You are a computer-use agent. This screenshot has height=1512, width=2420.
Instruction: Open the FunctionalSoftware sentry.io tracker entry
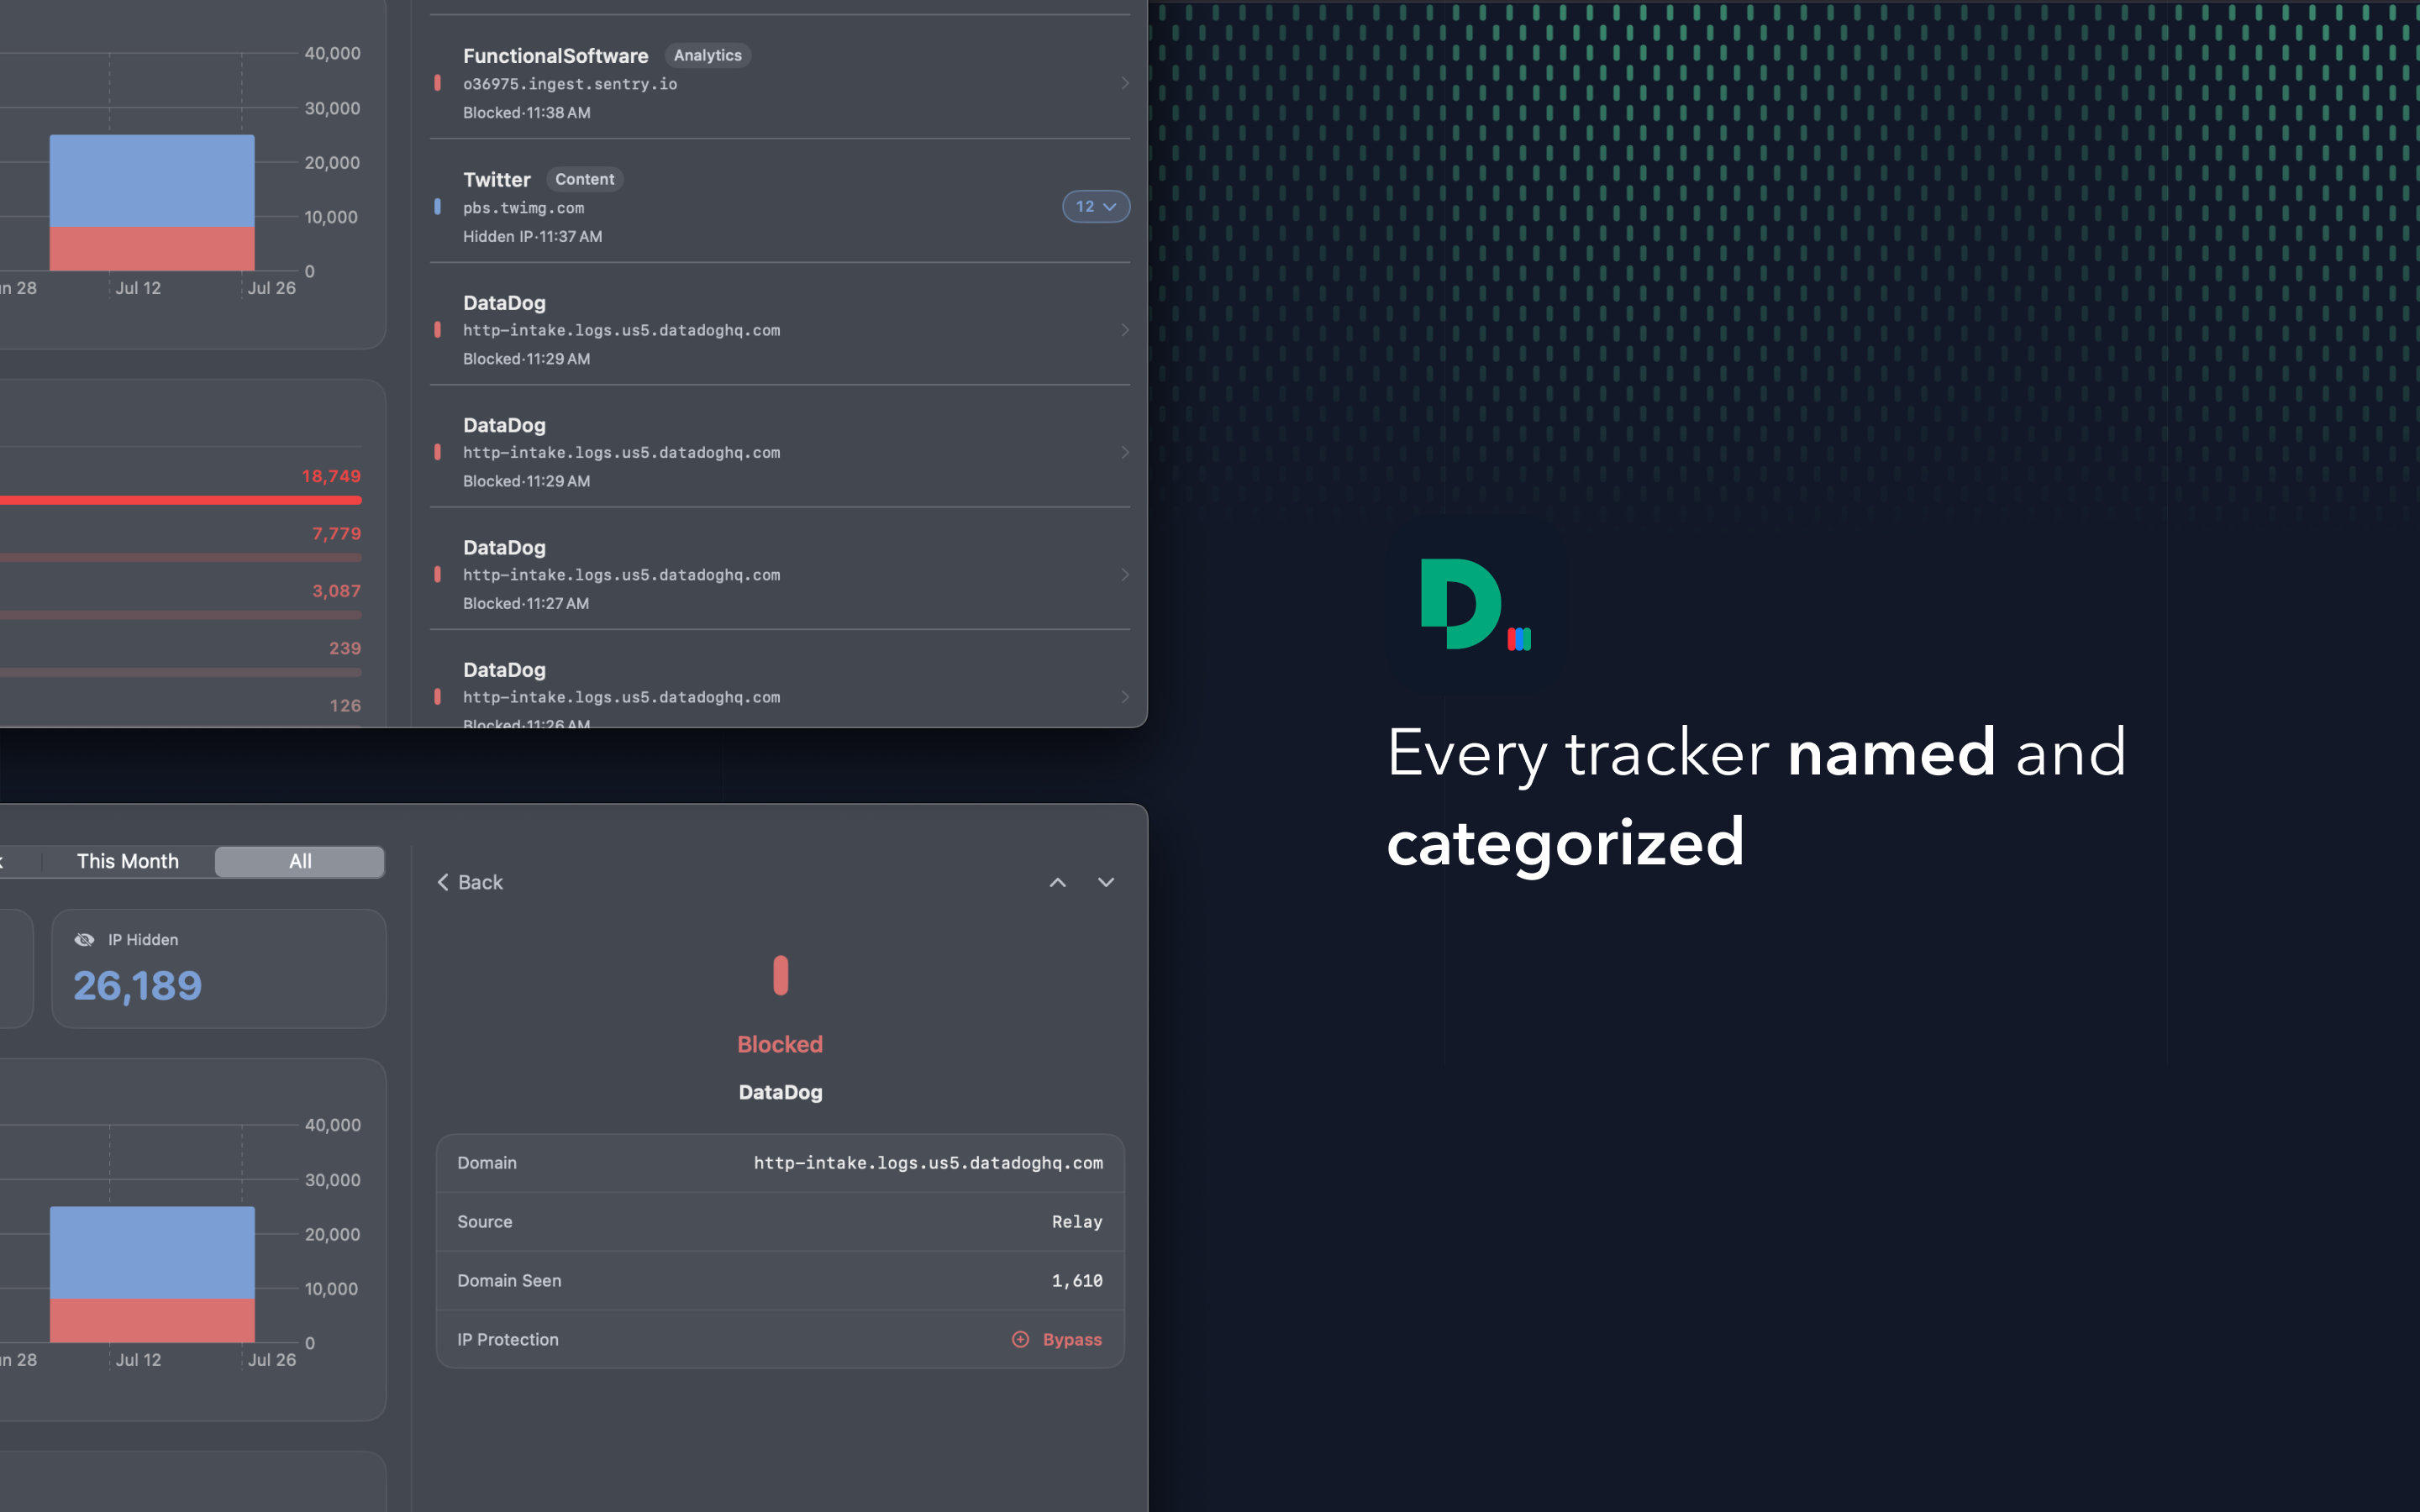coord(780,83)
